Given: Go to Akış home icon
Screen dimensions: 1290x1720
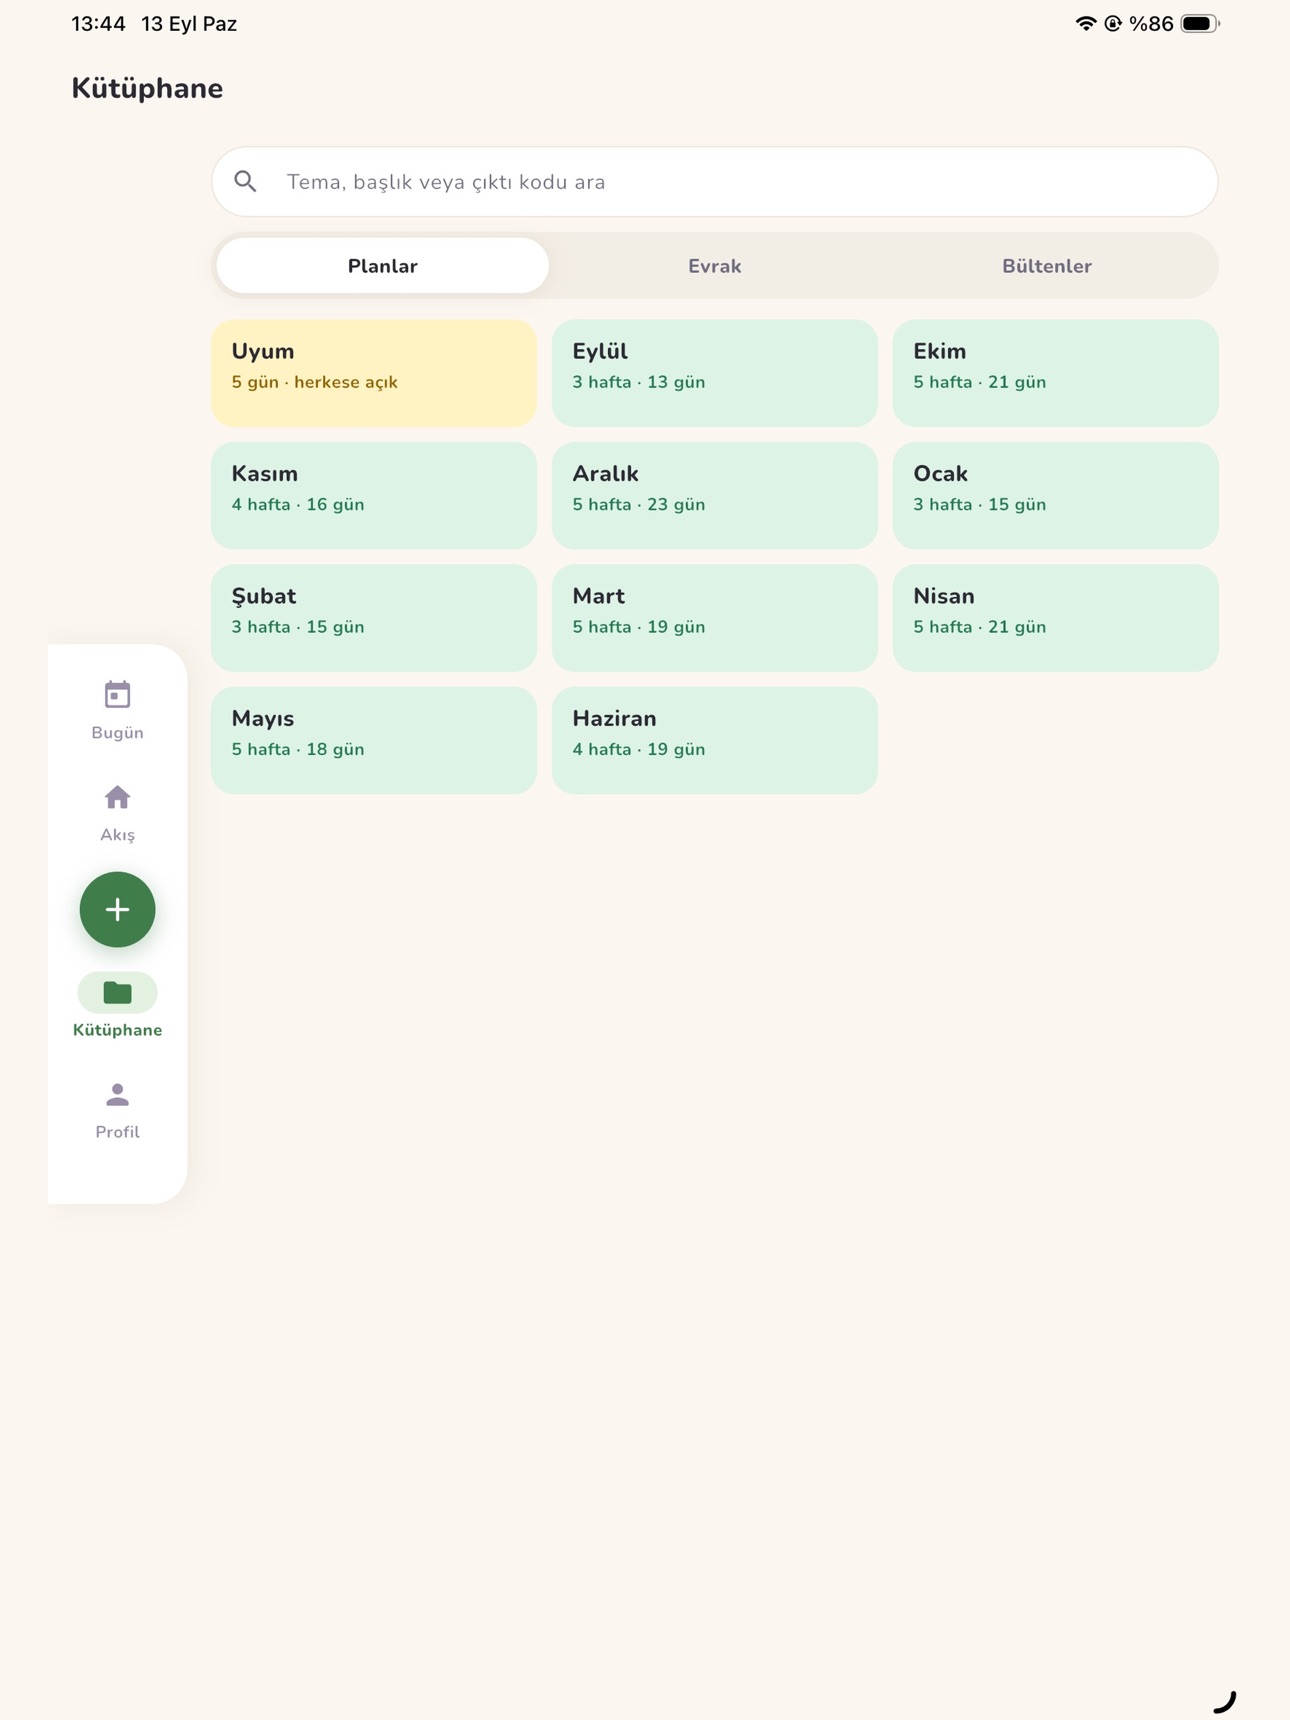Looking at the screenshot, I should point(117,797).
